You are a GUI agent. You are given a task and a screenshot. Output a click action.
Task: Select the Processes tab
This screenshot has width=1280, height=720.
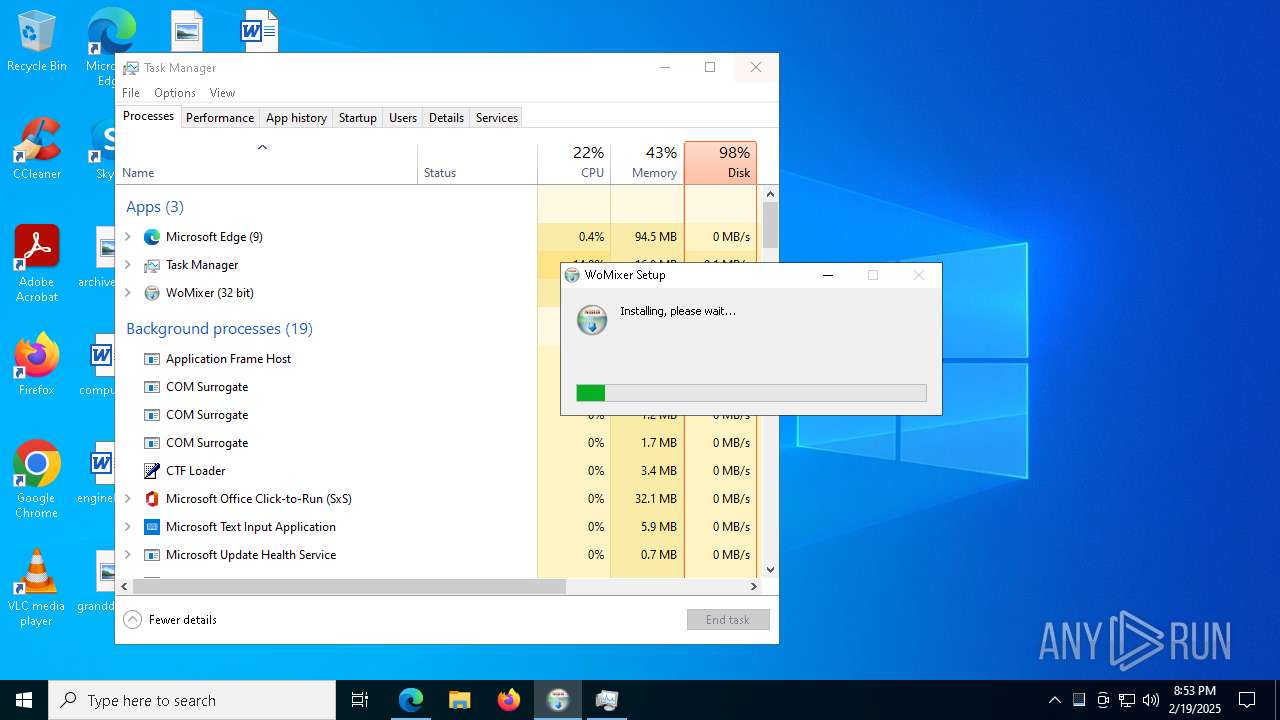pyautogui.click(x=148, y=116)
